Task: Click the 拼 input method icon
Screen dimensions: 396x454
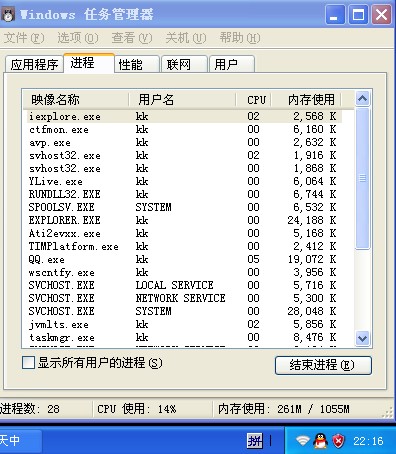Action: tap(255, 441)
